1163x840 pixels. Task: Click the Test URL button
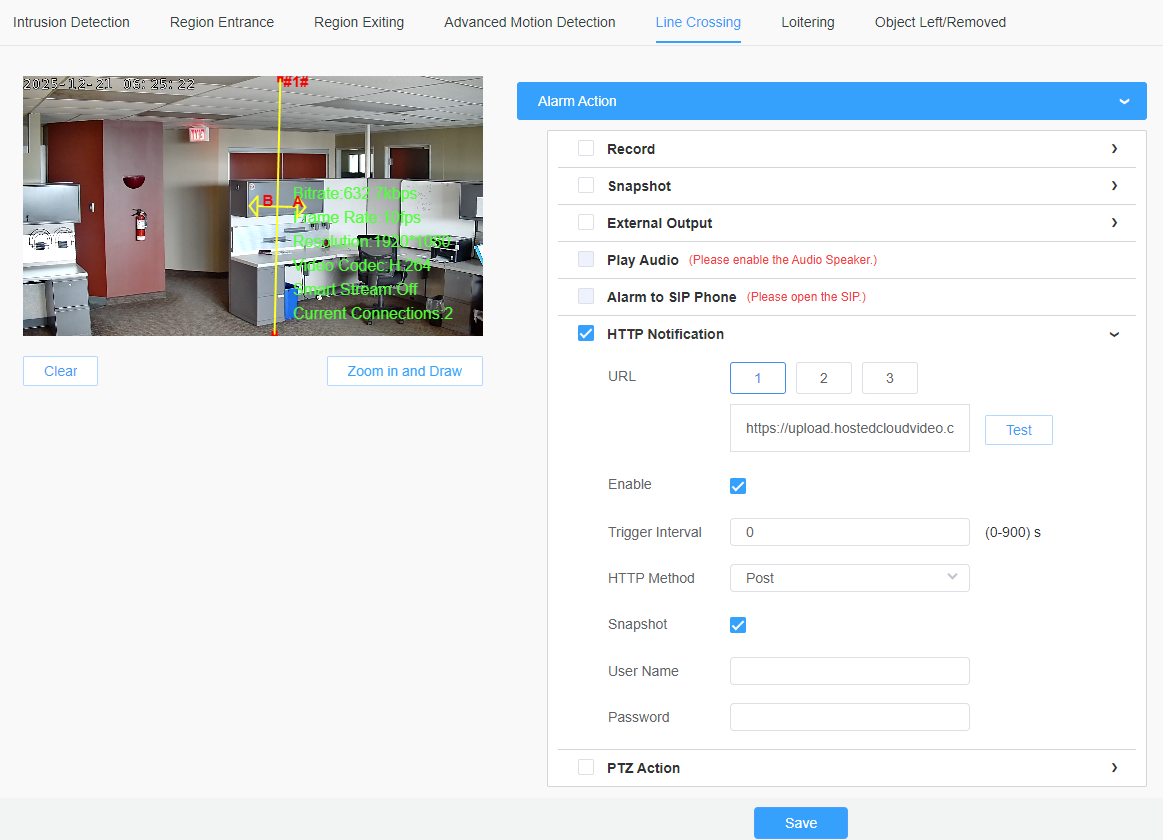pyautogui.click(x=1018, y=430)
